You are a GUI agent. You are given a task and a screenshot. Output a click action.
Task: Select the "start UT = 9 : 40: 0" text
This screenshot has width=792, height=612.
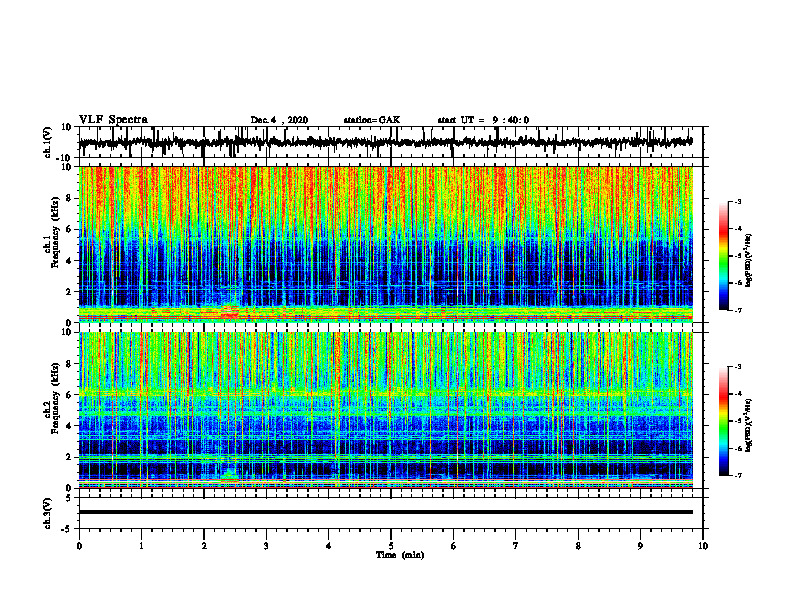483,120
